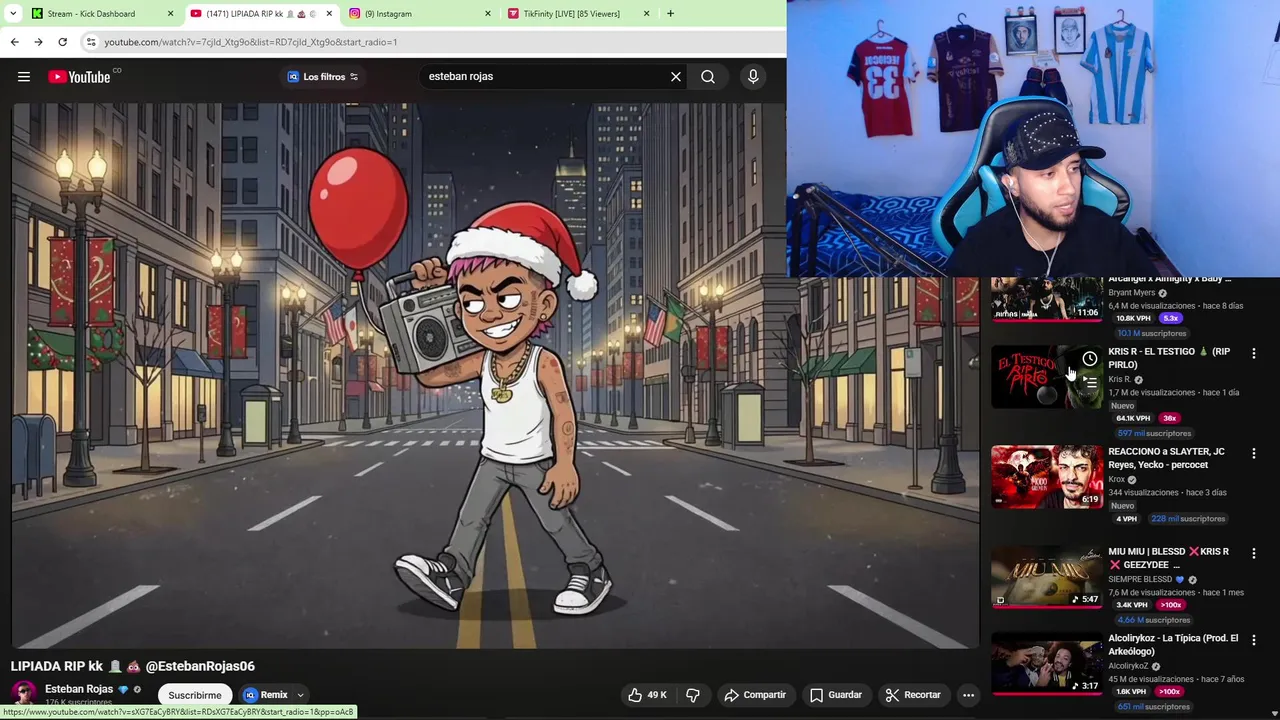The width and height of the screenshot is (1280, 720).
Task: Open site info icon in address bar
Action: [91, 42]
